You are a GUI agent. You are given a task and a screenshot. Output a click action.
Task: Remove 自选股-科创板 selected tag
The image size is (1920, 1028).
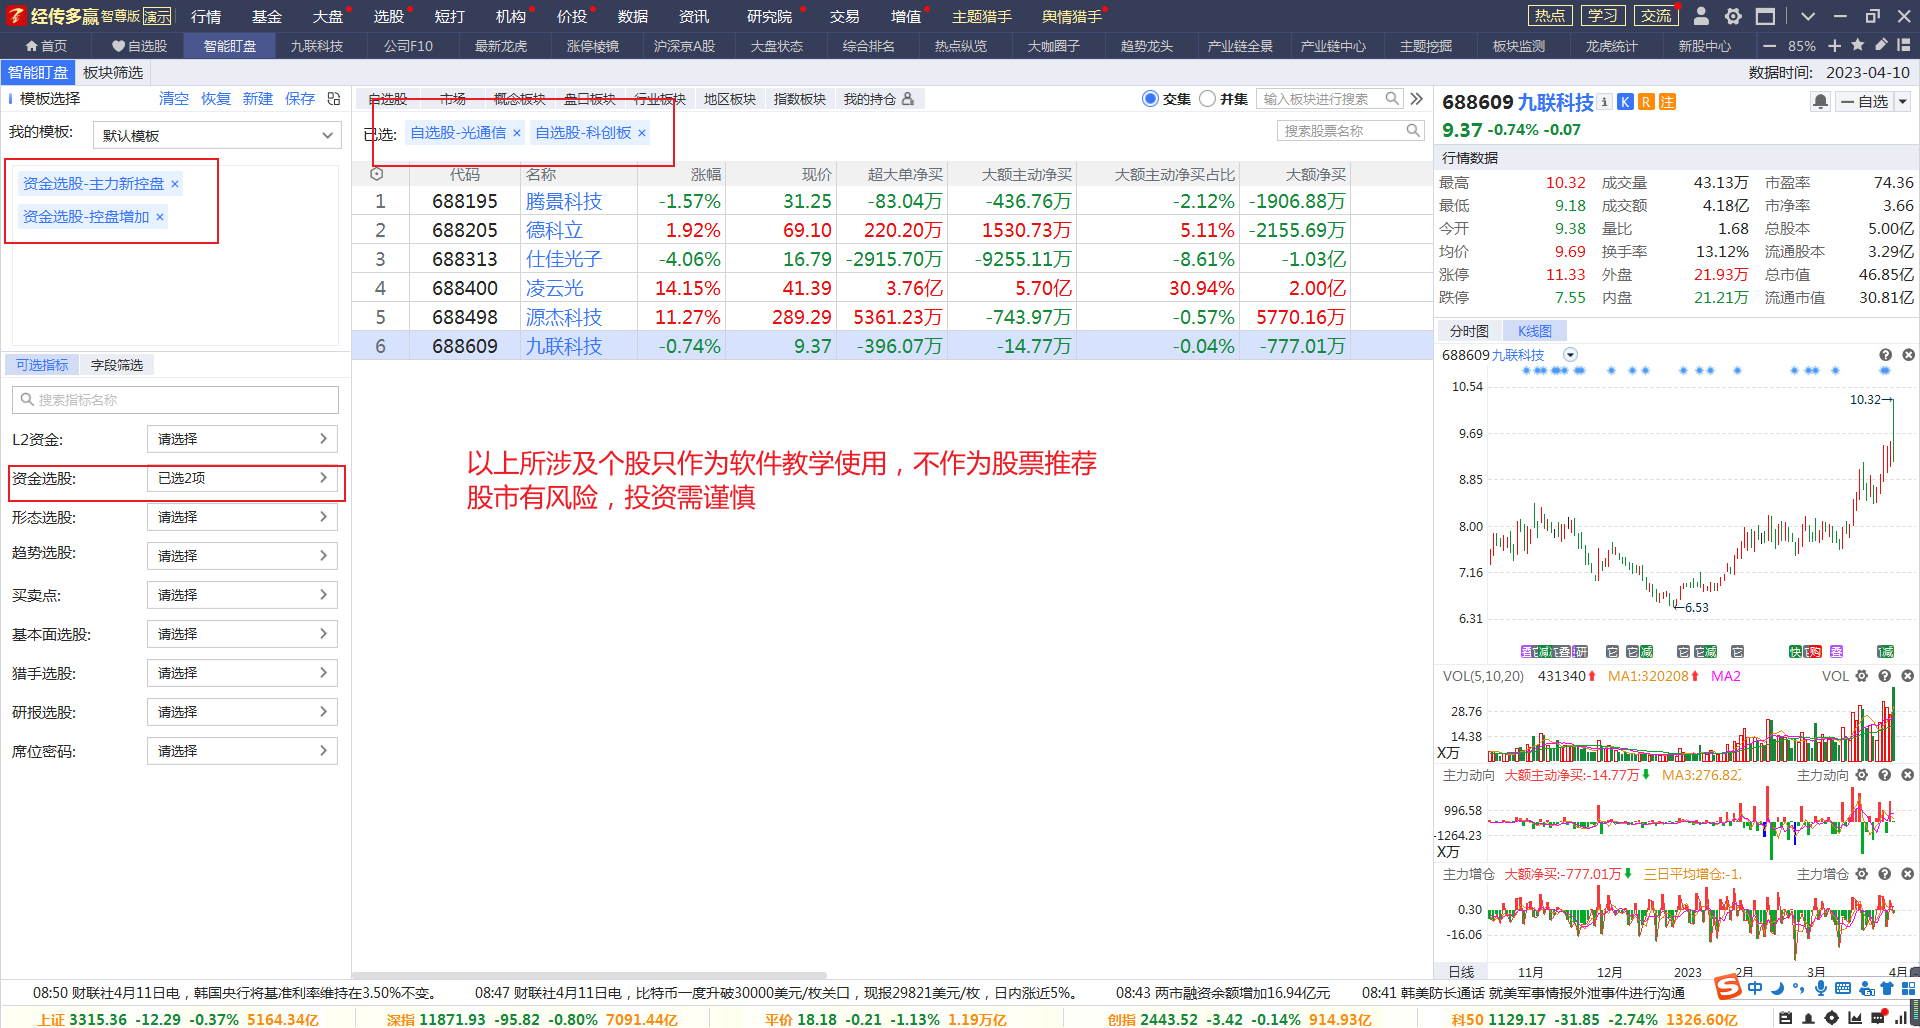click(642, 133)
